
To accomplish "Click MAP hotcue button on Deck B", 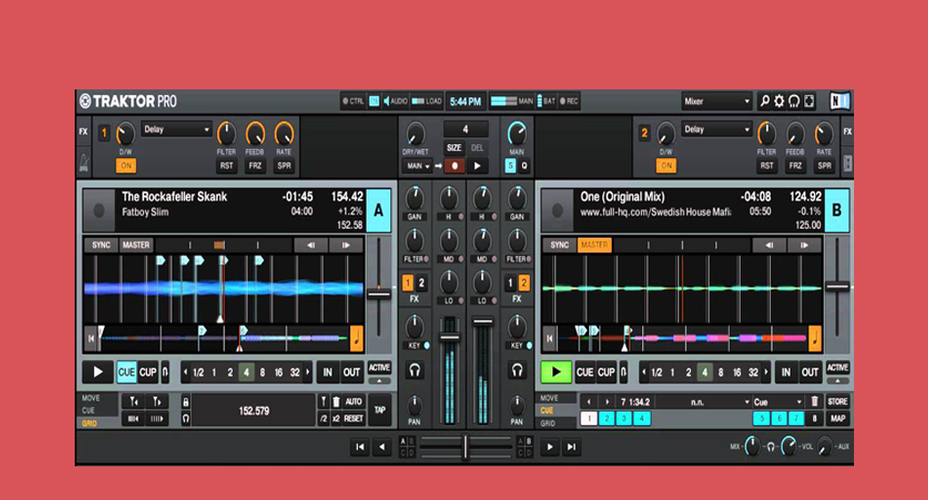I will point(837,418).
